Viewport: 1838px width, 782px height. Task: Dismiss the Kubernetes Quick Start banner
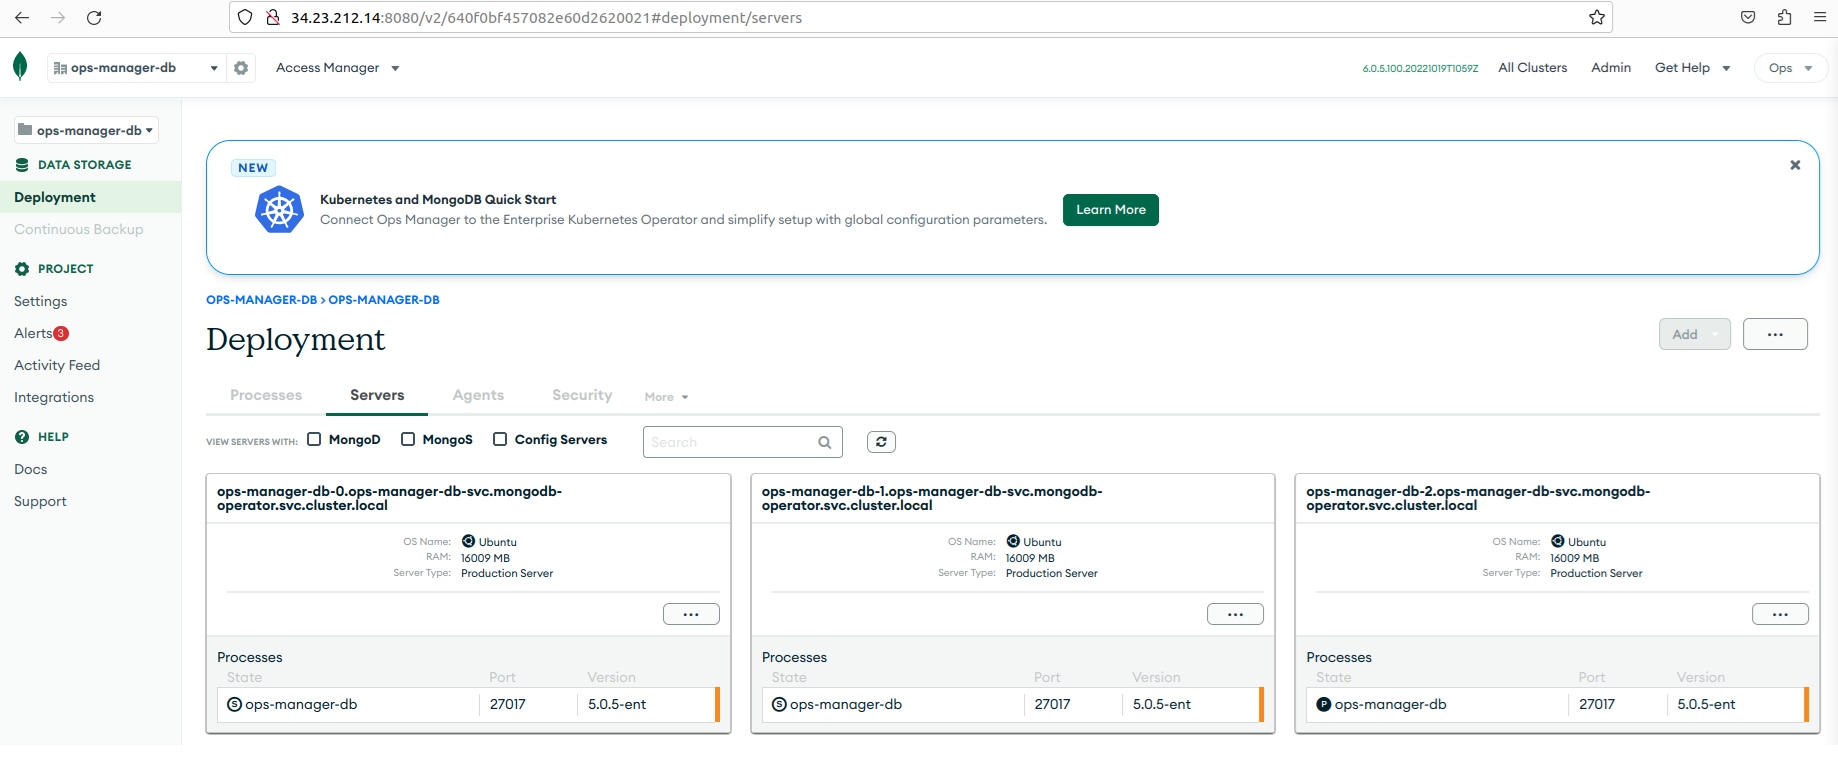1795,165
